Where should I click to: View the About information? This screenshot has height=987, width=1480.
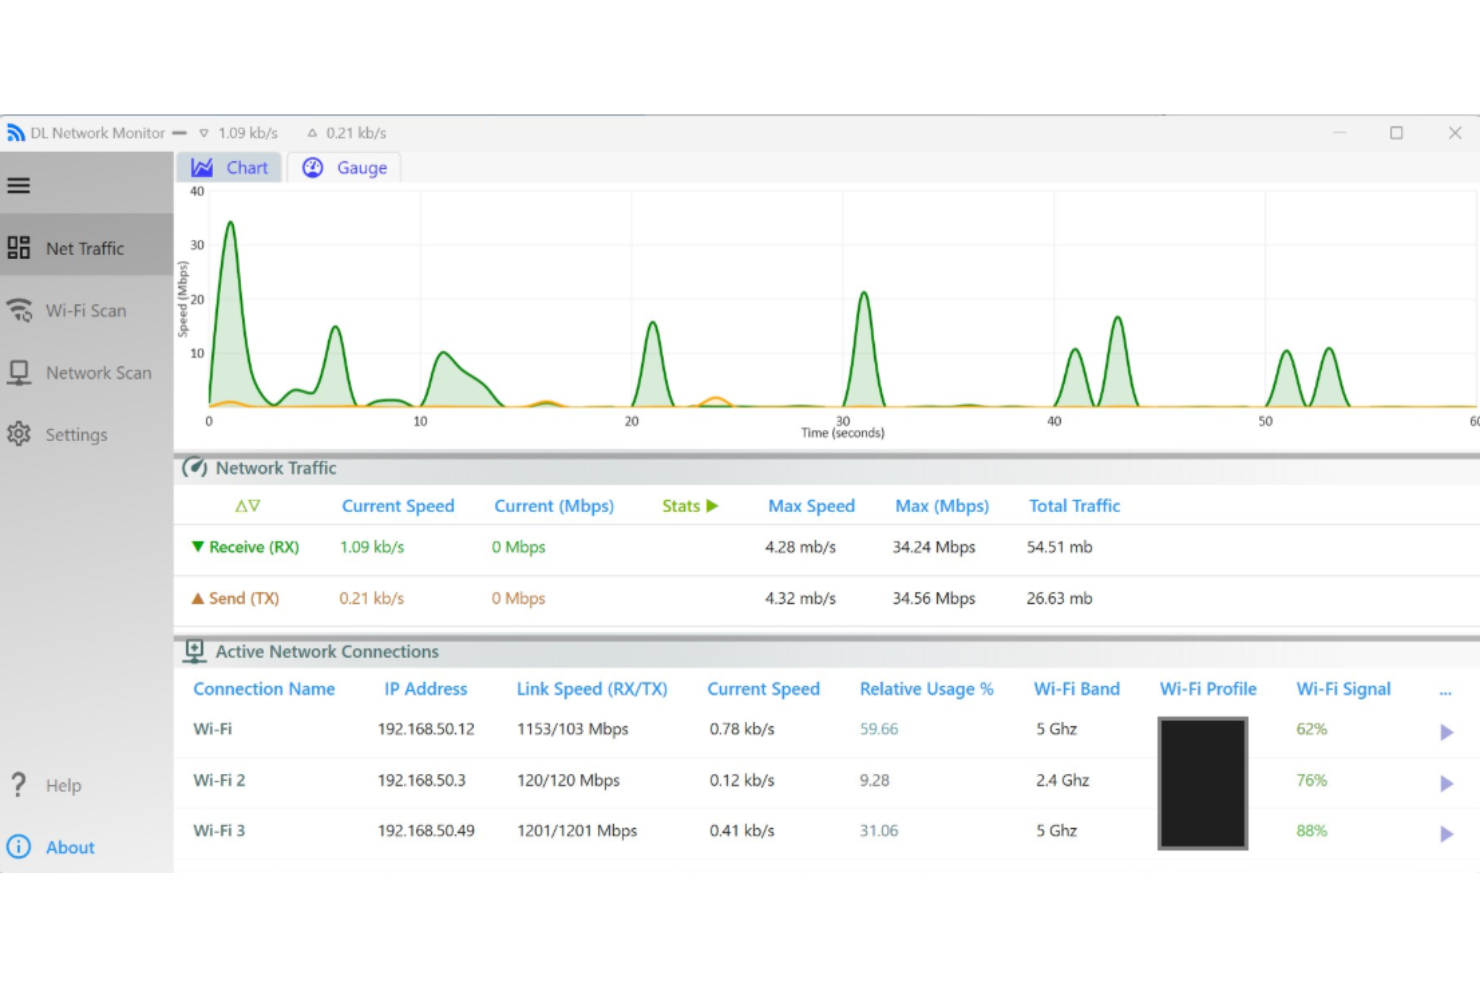pyautogui.click(x=69, y=847)
